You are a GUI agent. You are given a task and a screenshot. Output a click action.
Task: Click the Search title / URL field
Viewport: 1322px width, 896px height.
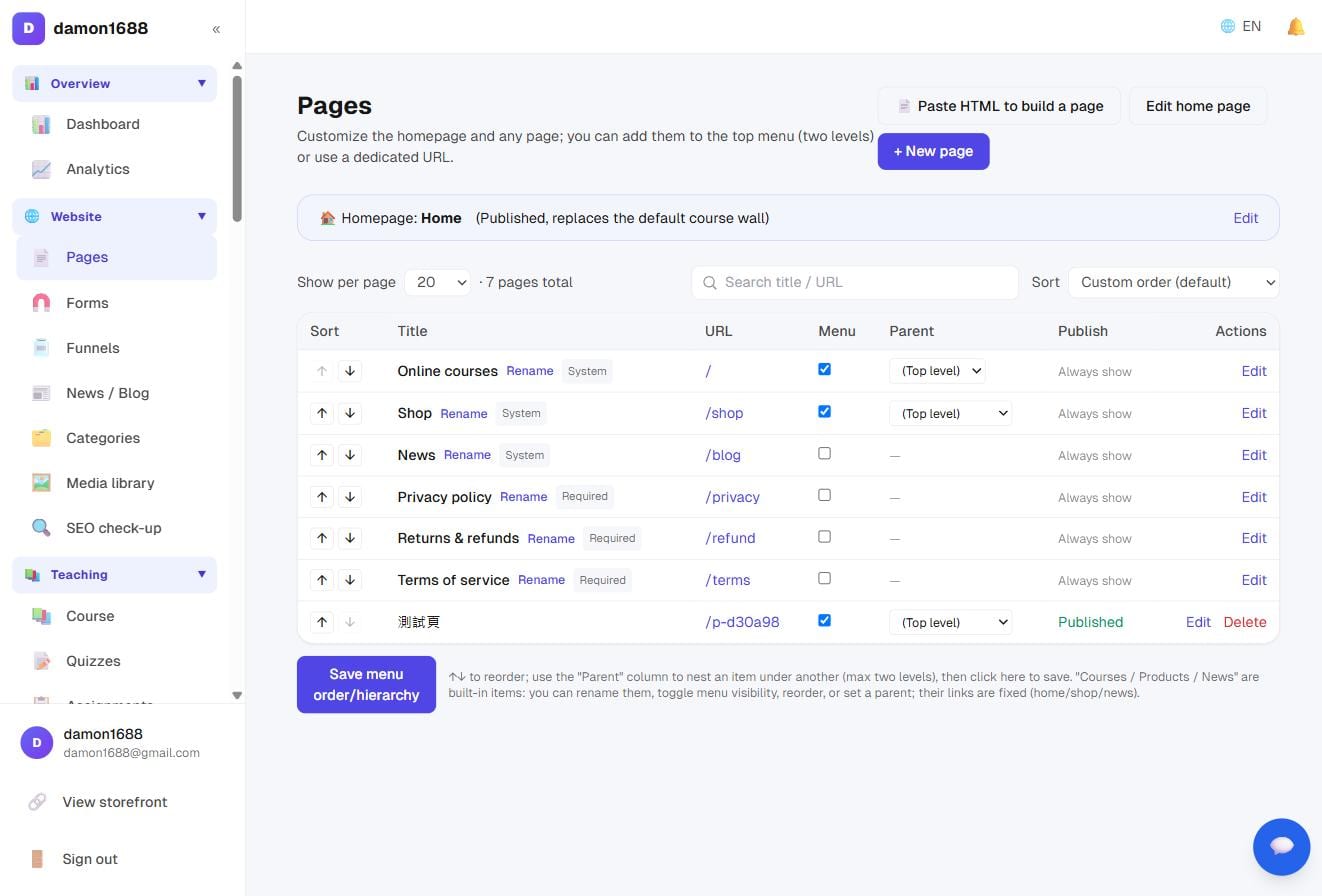855,282
